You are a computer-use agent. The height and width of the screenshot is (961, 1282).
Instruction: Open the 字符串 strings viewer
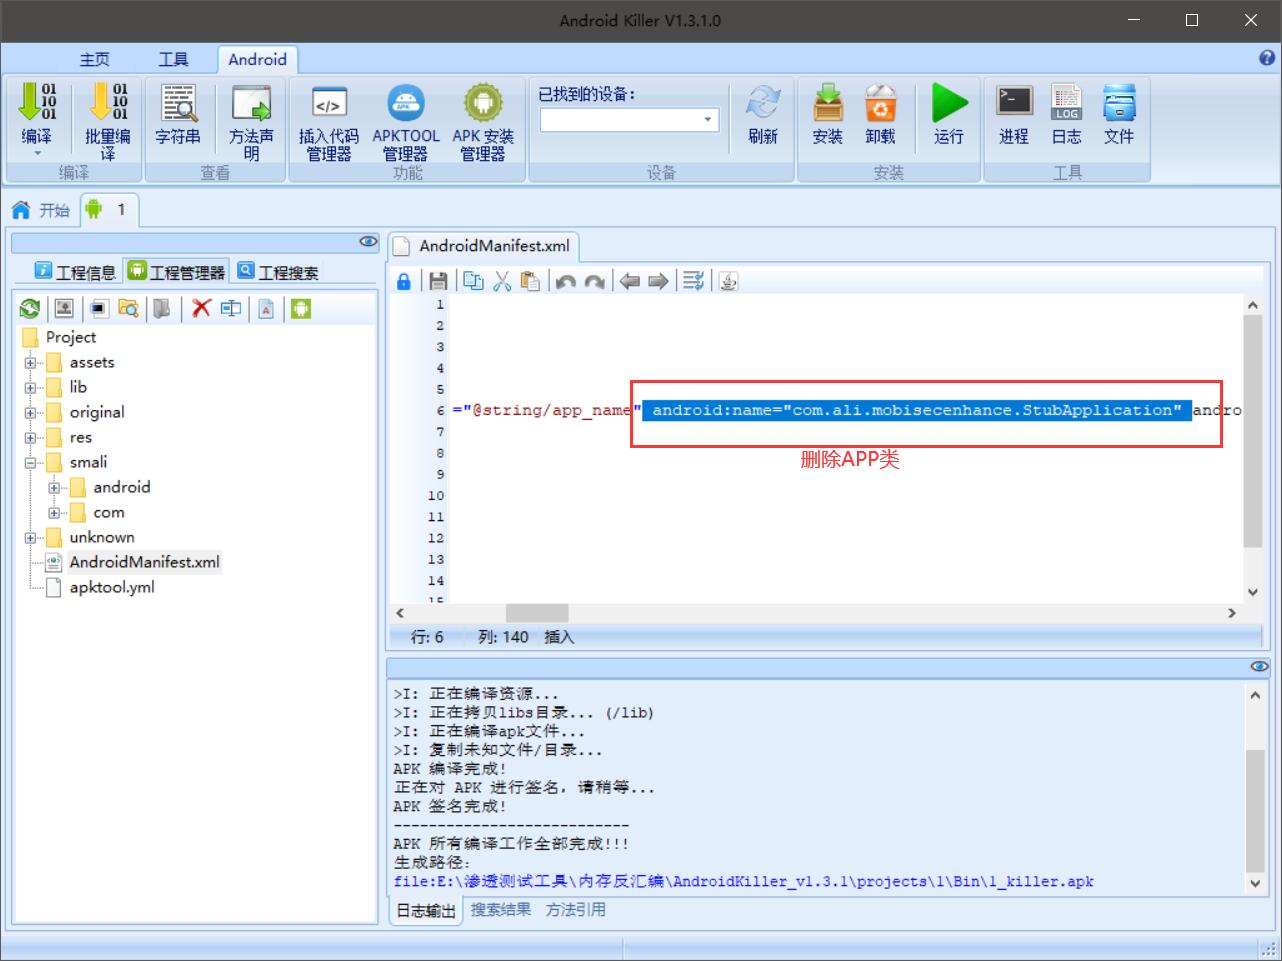tap(178, 115)
